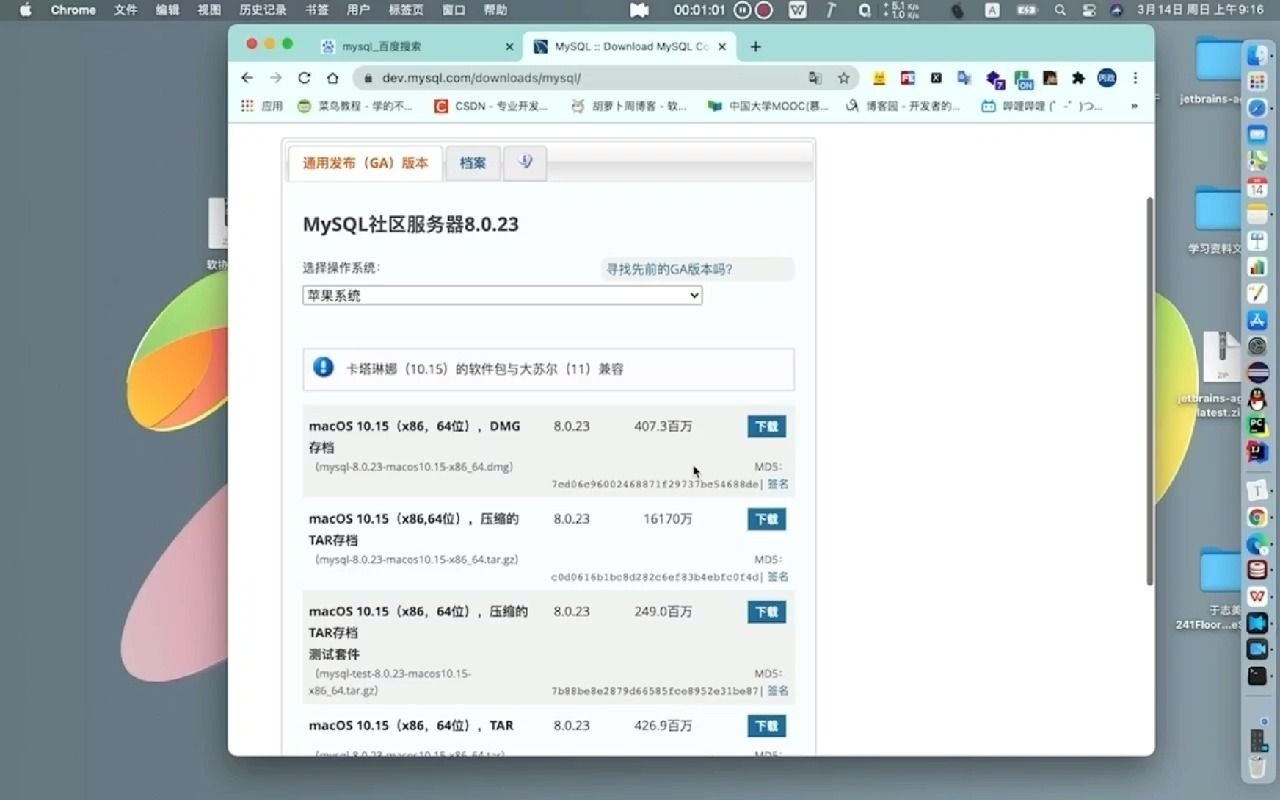Open Spotlight search in the menu bar
Viewport: 1280px width, 800px height.
[1060, 10]
